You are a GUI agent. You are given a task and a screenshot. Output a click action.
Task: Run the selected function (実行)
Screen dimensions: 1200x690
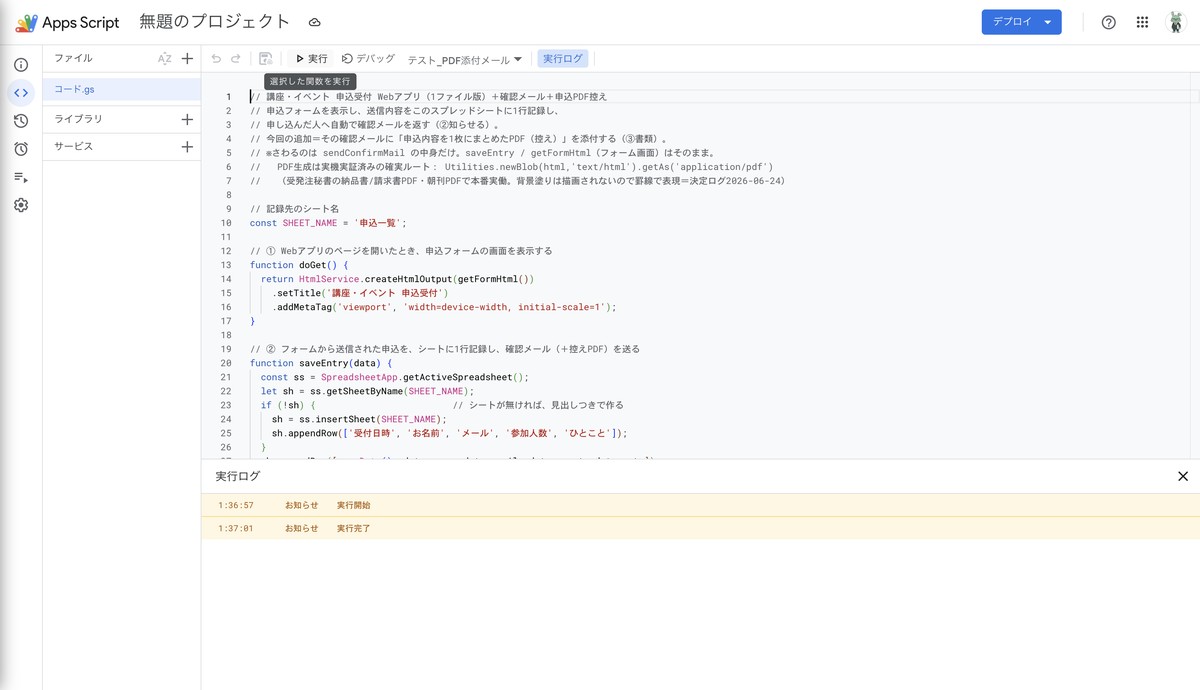click(x=311, y=59)
